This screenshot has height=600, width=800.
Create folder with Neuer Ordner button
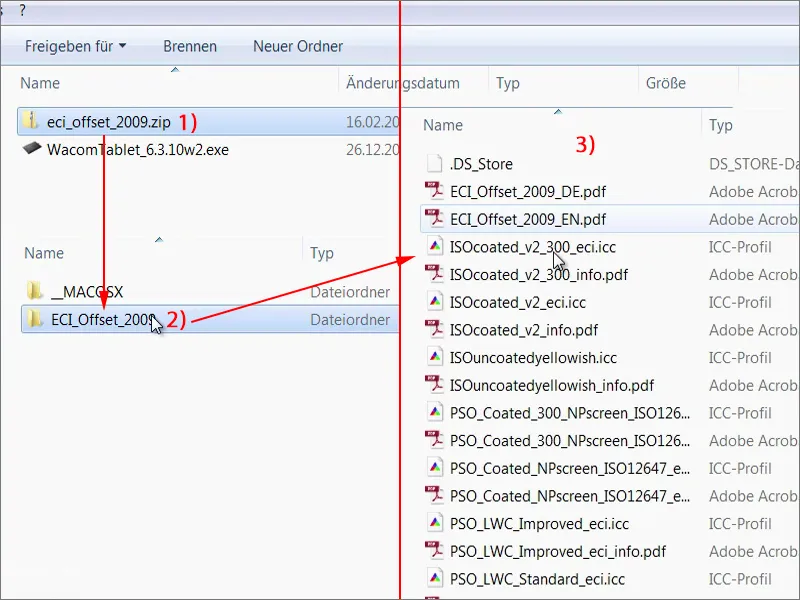(298, 46)
